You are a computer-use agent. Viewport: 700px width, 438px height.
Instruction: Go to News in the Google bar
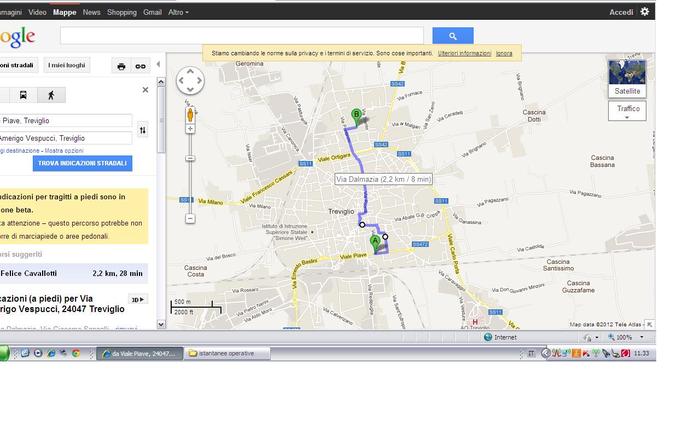(x=92, y=12)
